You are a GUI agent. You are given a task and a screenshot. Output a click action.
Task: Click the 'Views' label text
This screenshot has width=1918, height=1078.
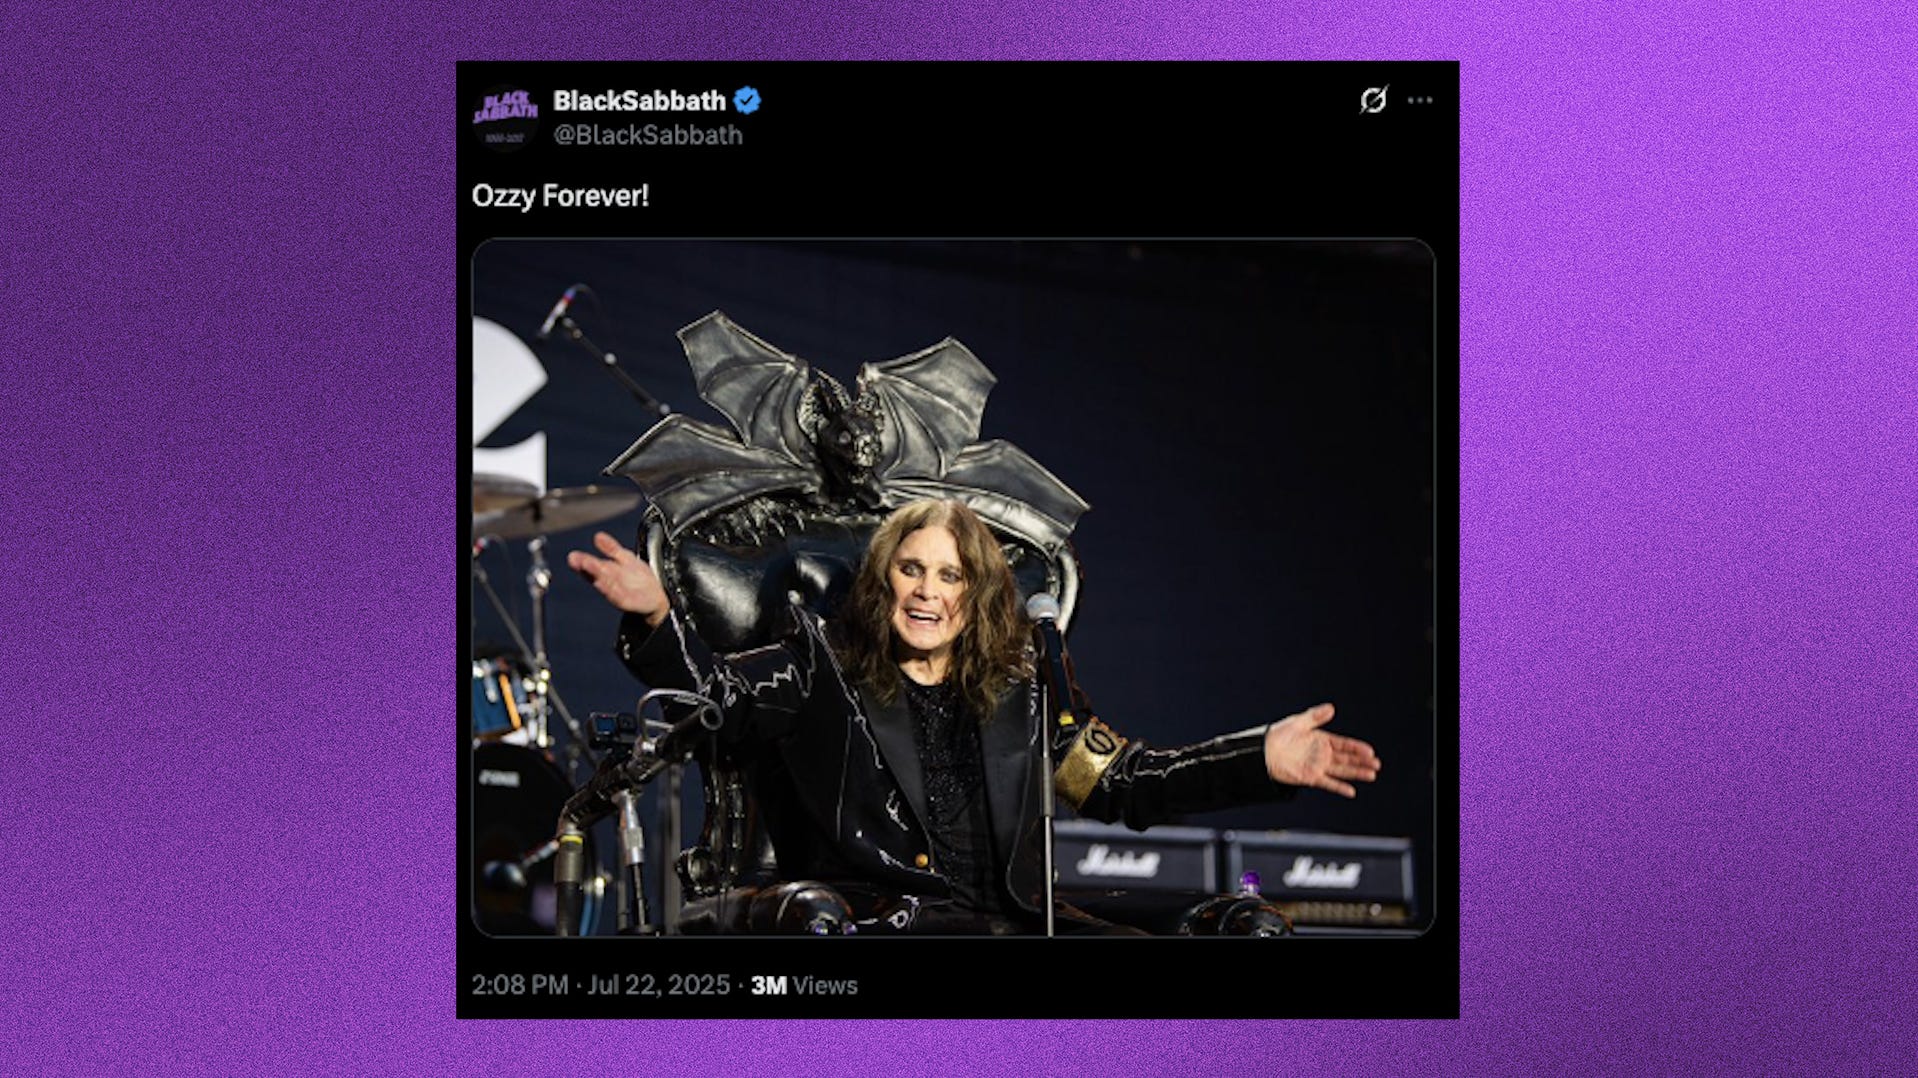pyautogui.click(x=825, y=985)
